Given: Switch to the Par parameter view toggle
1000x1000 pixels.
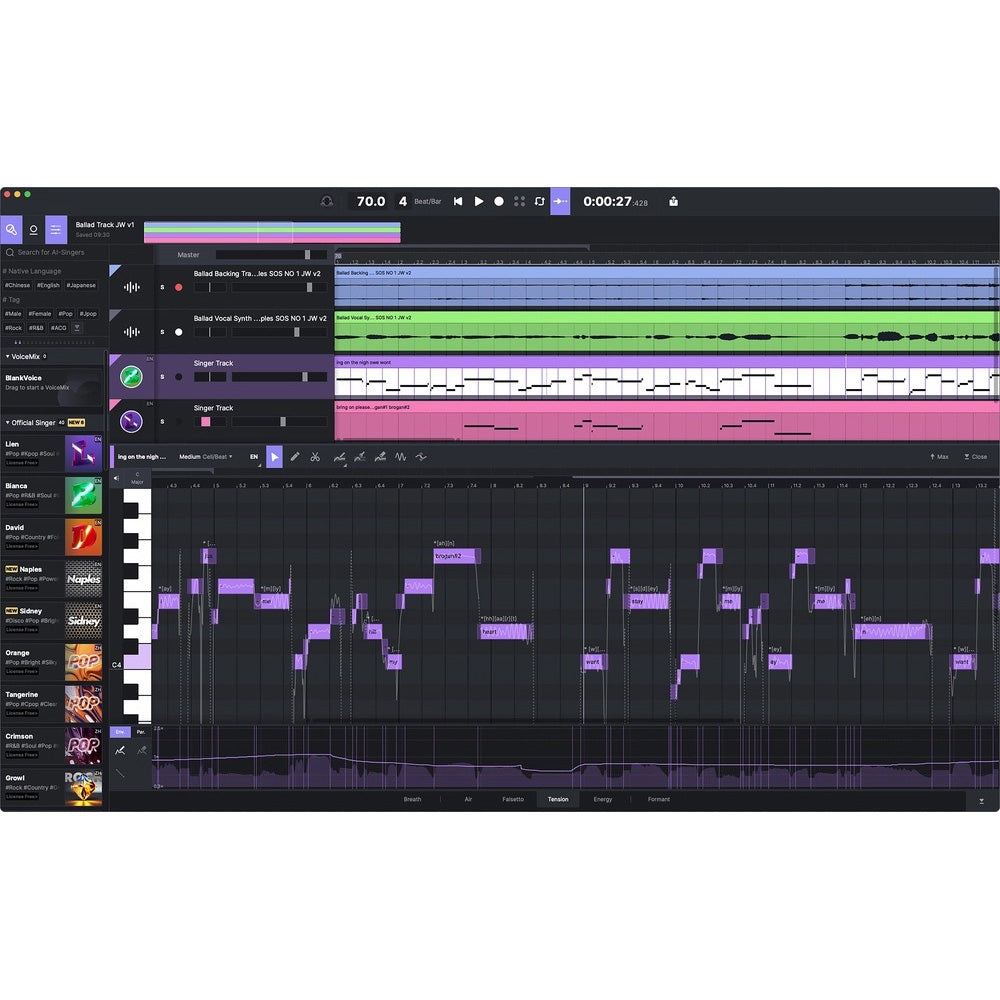Looking at the screenshot, I should click(x=141, y=732).
